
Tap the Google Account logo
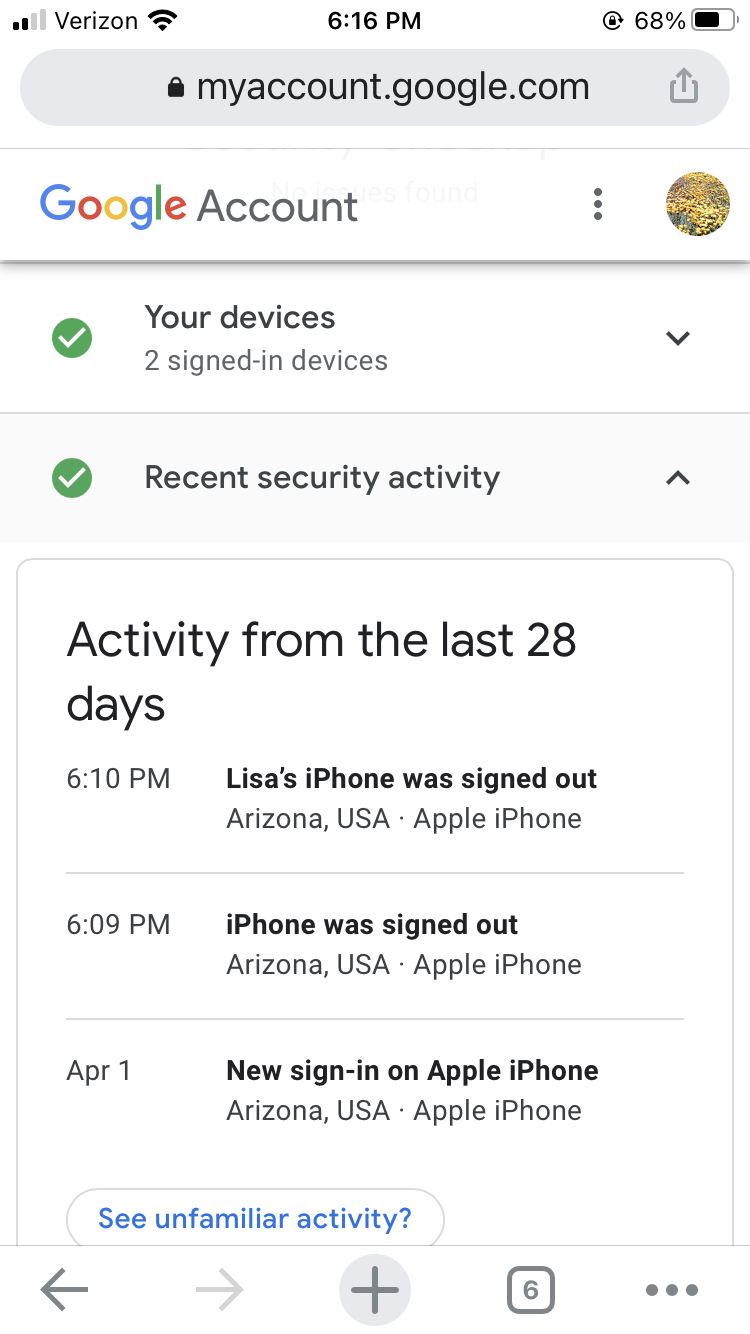(x=199, y=205)
